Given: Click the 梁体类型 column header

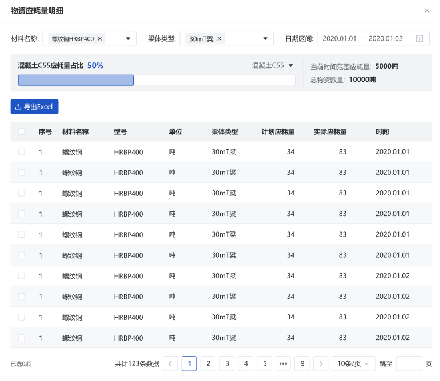Looking at the screenshot, I should [x=225, y=132].
